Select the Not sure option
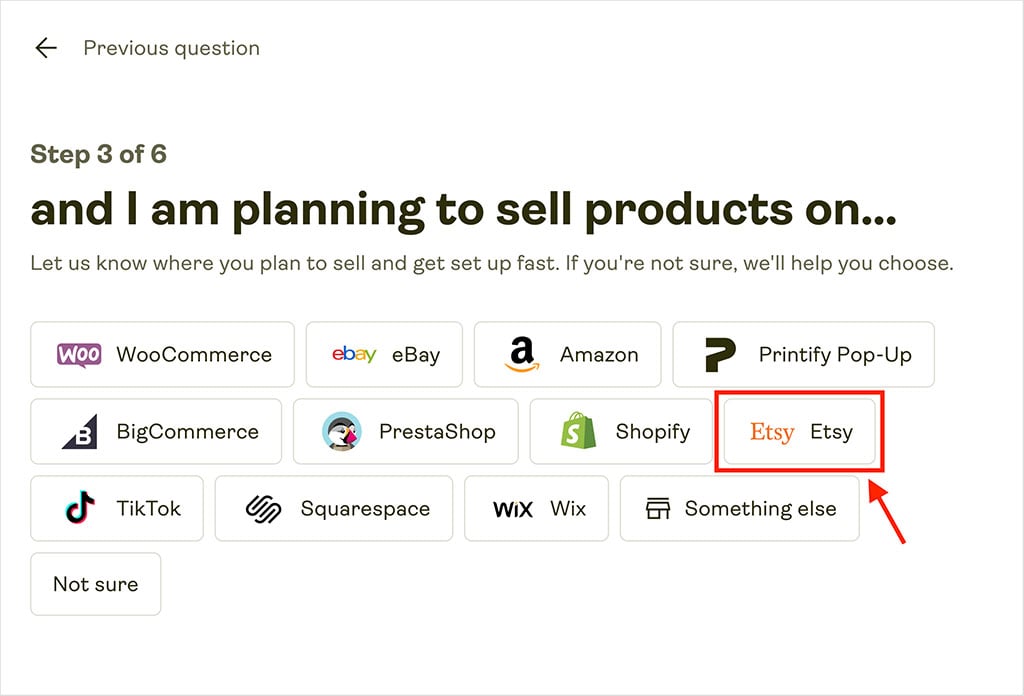Image resolution: width=1024 pixels, height=696 pixels. pos(95,584)
